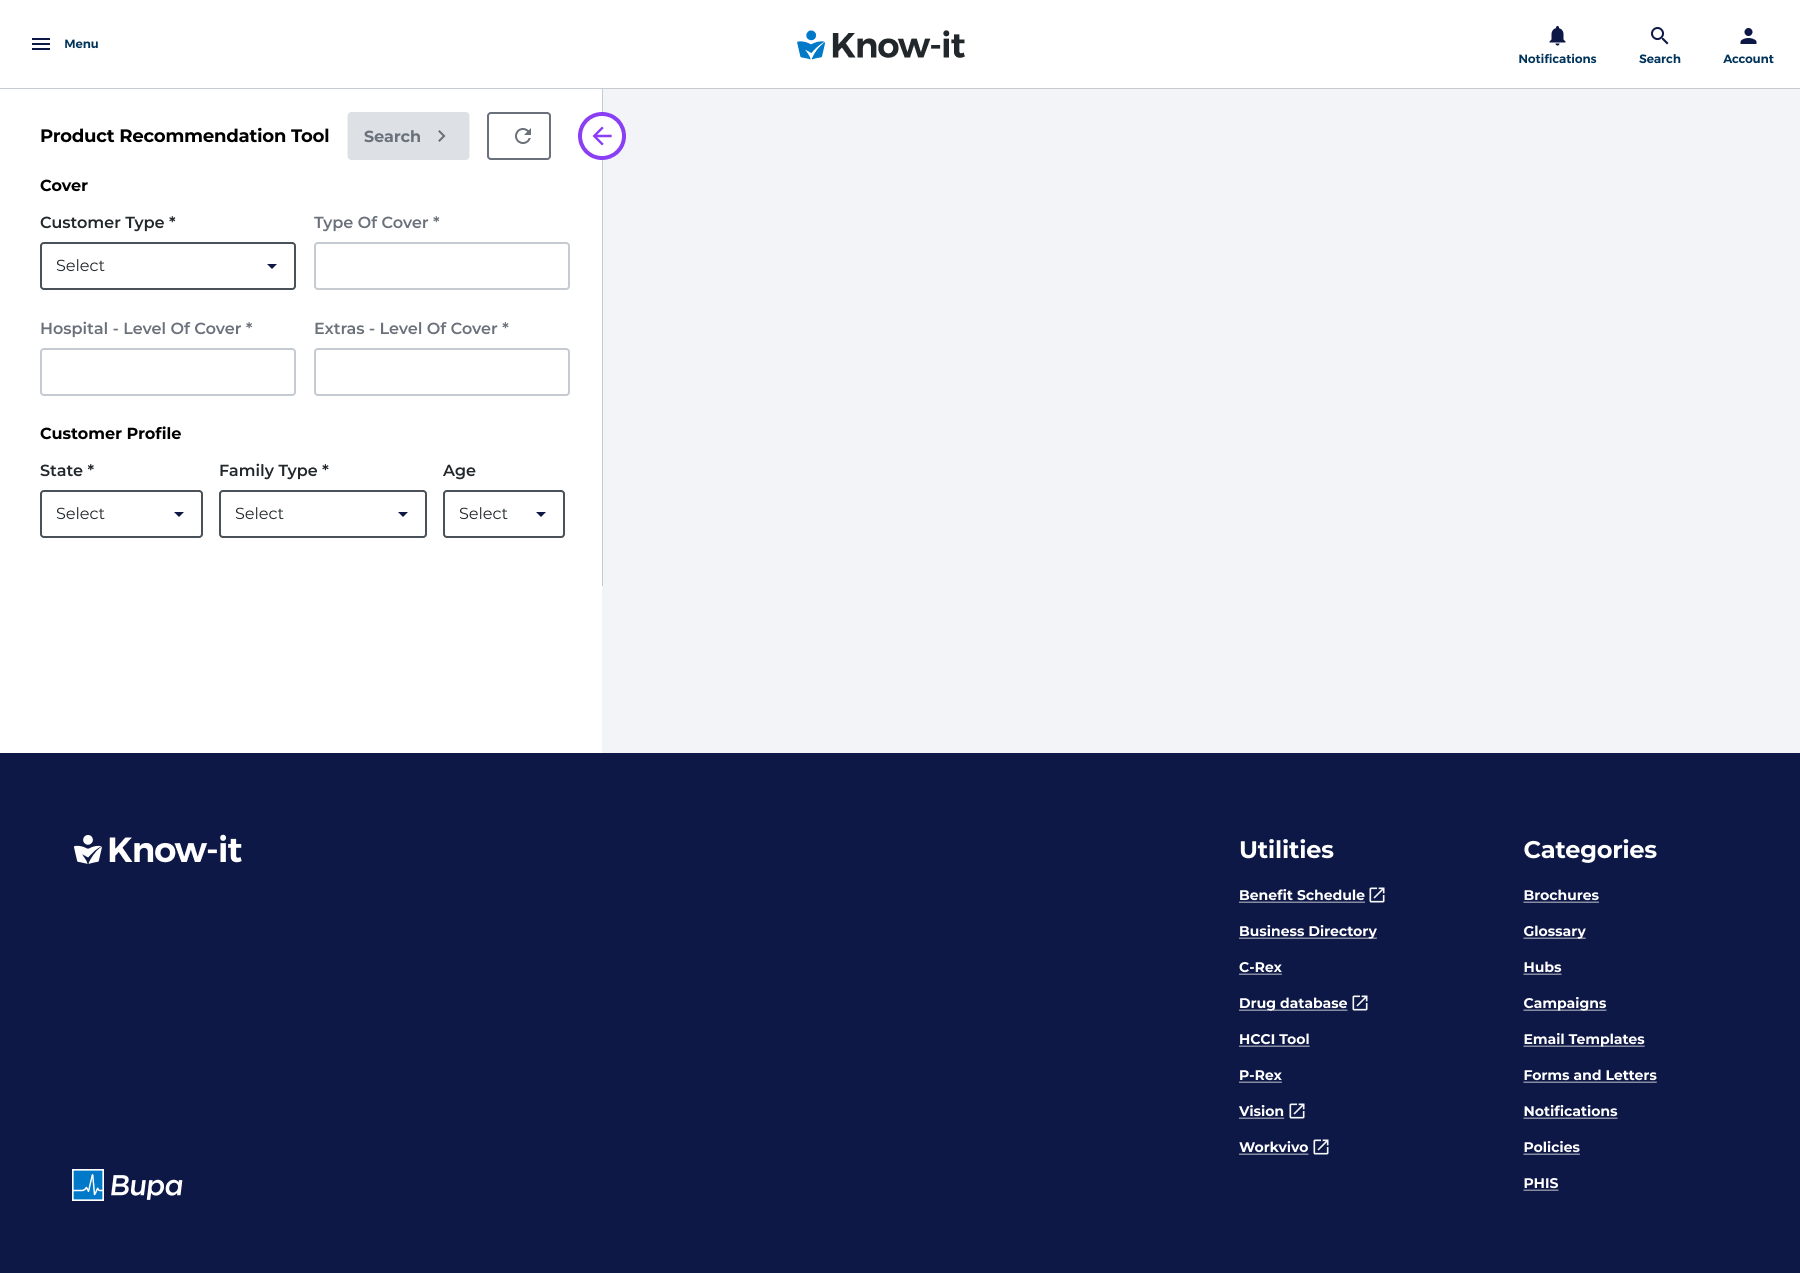Click the Know-it logo in header
Viewport: 1800px width, 1273px height.
pyautogui.click(x=880, y=45)
